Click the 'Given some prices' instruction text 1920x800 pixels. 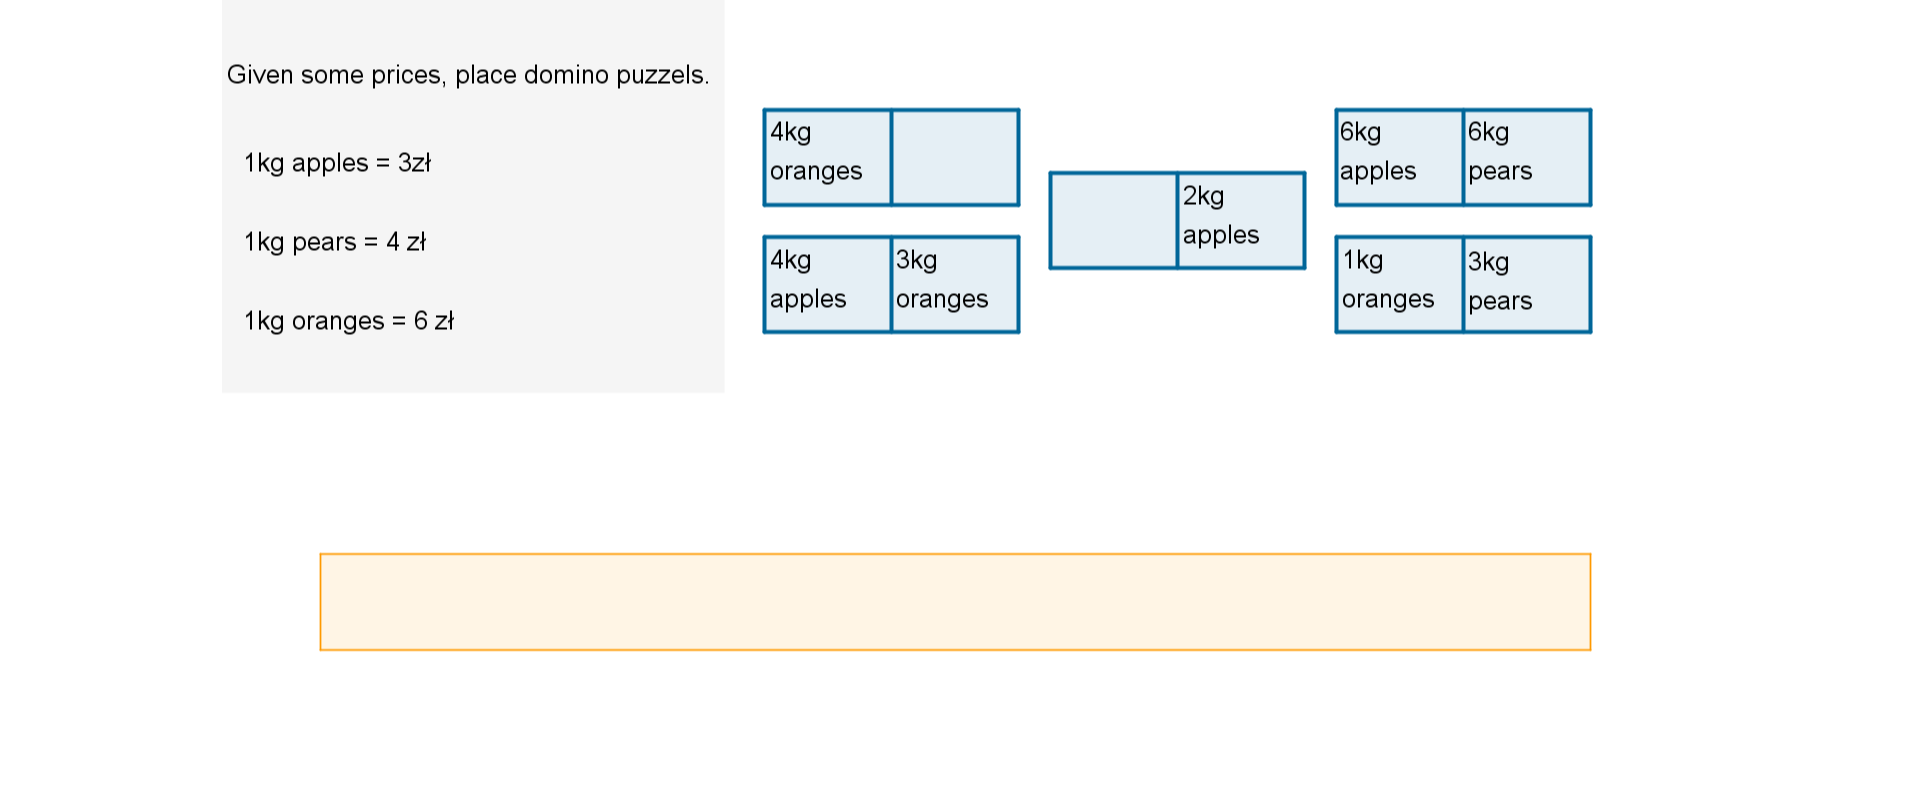coord(468,75)
